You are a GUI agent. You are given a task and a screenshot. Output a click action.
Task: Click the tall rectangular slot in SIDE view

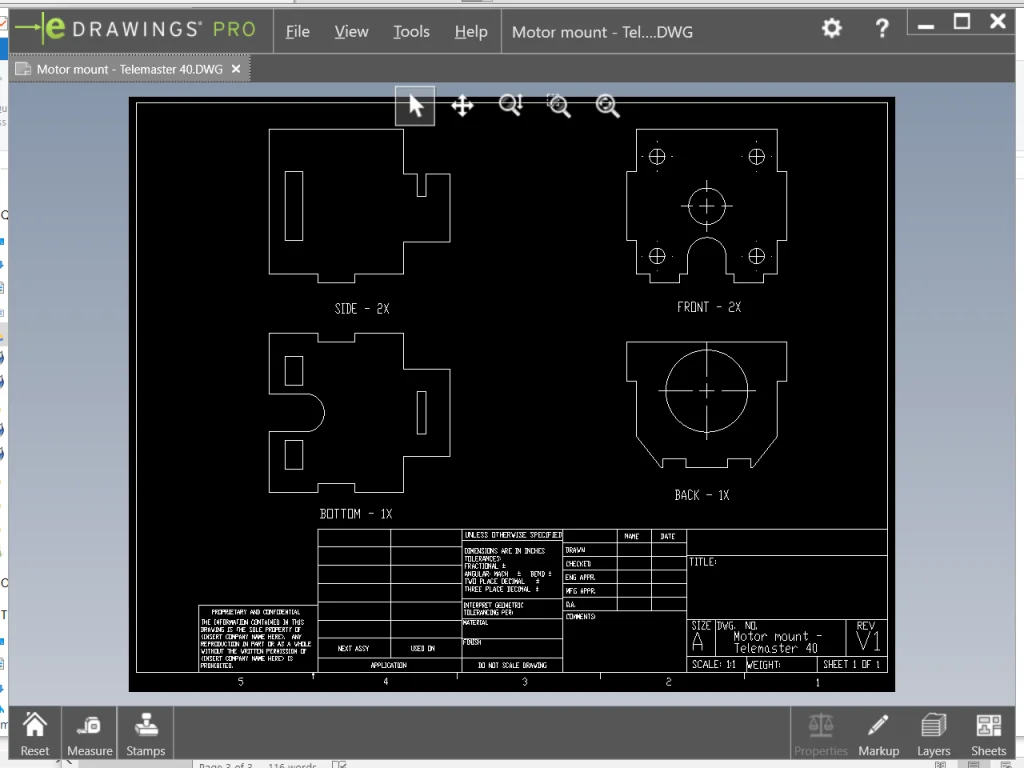tap(294, 206)
